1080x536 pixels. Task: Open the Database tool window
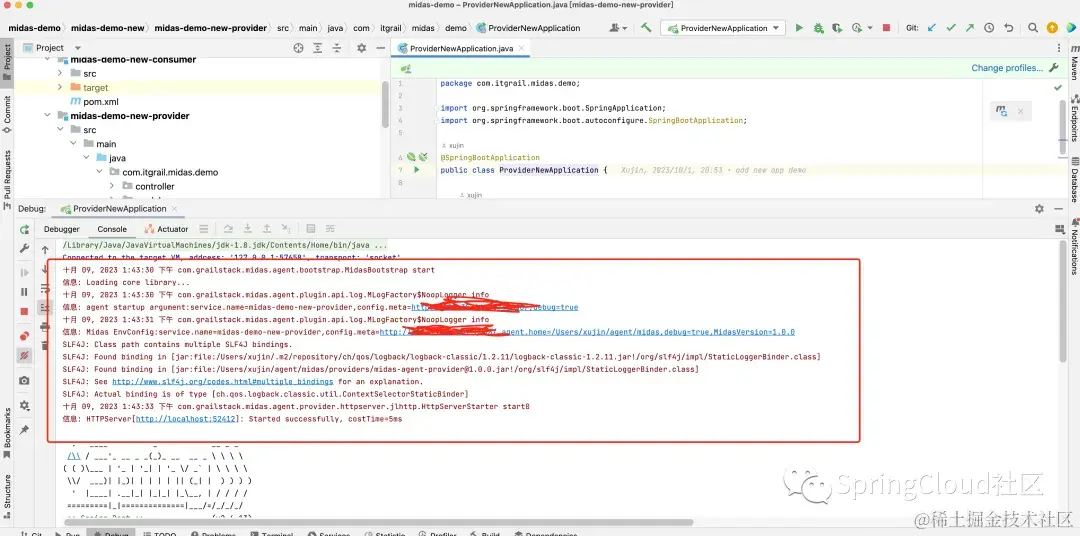[1074, 180]
